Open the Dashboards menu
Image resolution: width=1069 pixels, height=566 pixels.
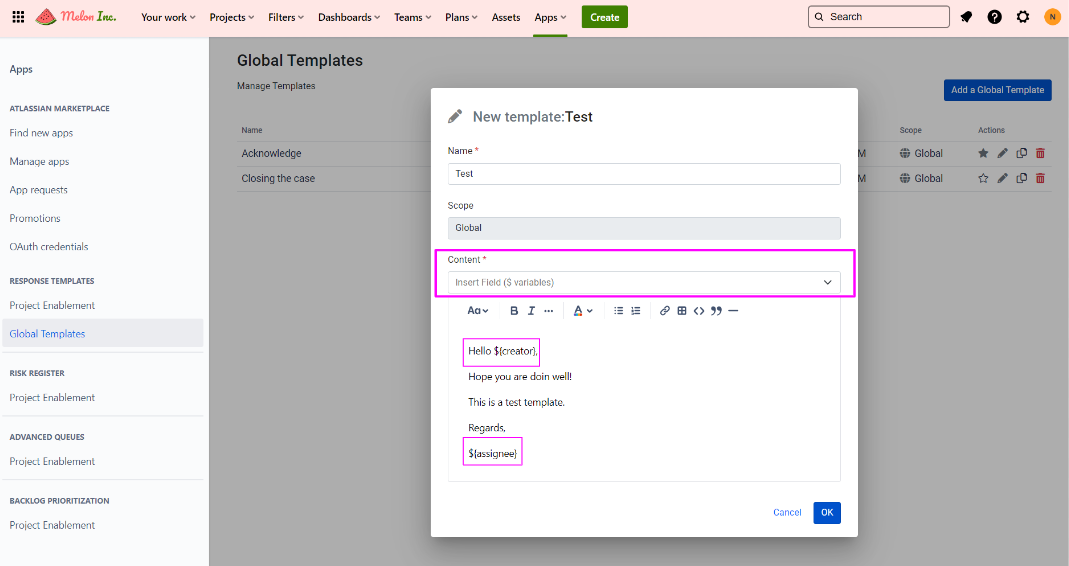pos(350,17)
